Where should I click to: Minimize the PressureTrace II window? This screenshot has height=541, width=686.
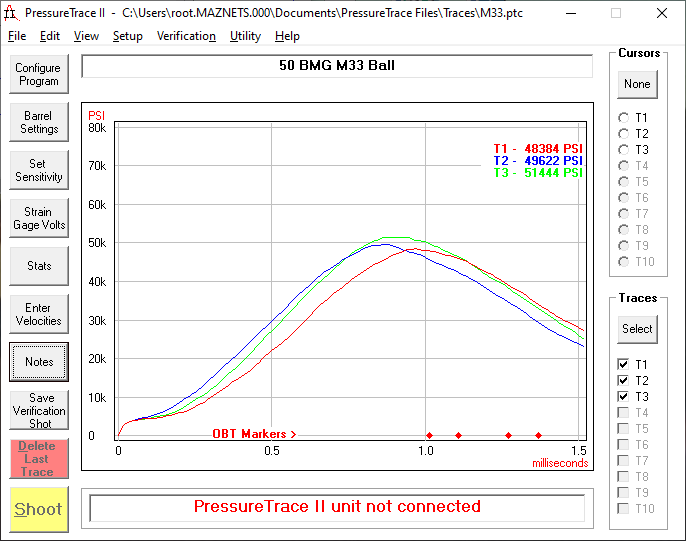571,14
